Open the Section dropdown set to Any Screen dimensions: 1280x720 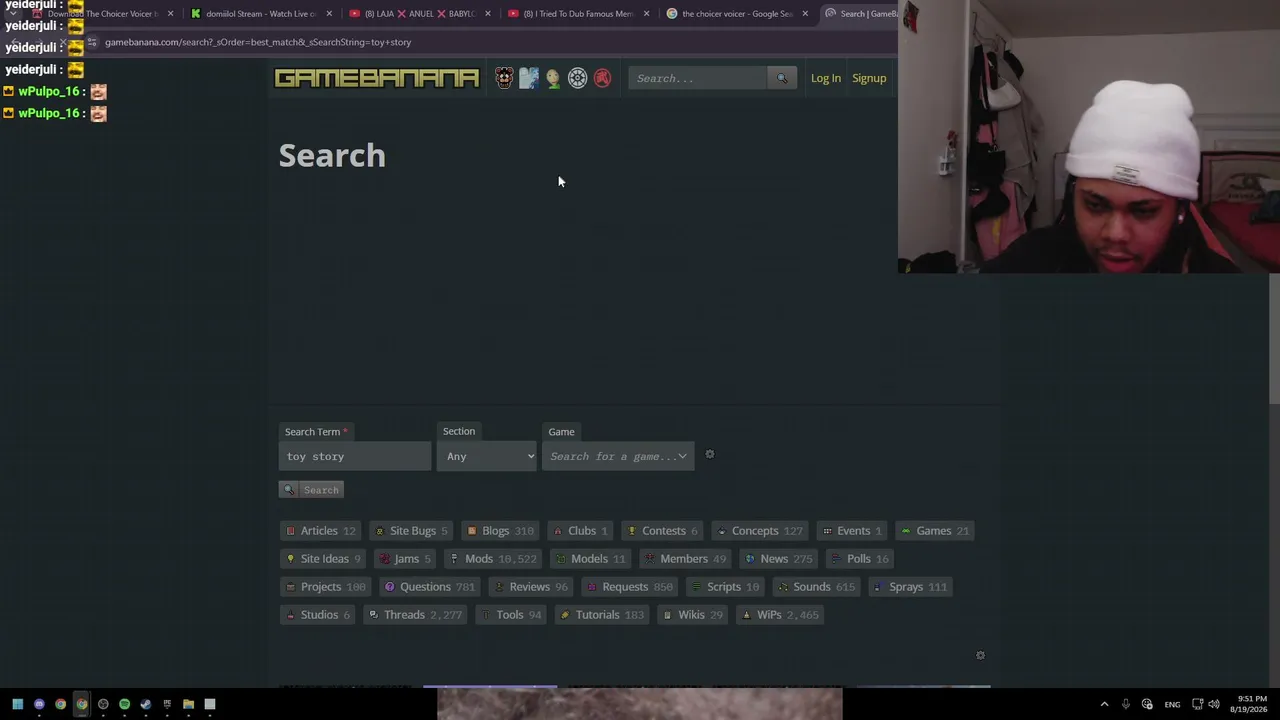click(487, 456)
